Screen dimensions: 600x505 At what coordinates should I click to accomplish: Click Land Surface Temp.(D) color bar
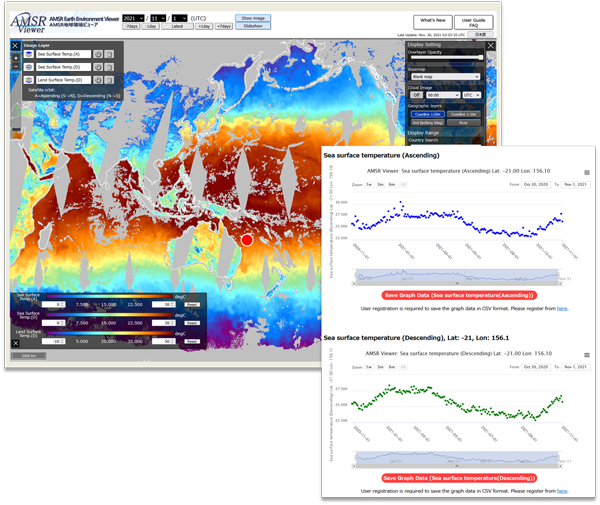pyautogui.click(x=109, y=333)
